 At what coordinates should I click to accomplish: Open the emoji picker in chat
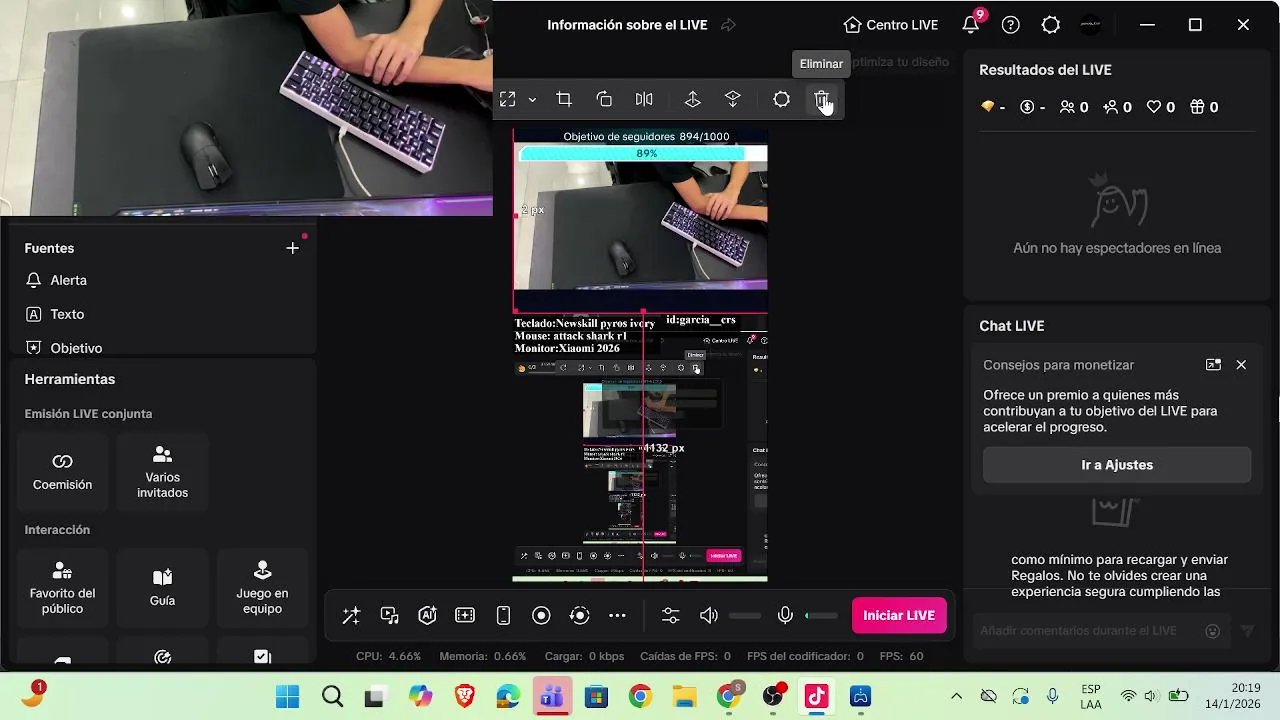coord(1213,631)
